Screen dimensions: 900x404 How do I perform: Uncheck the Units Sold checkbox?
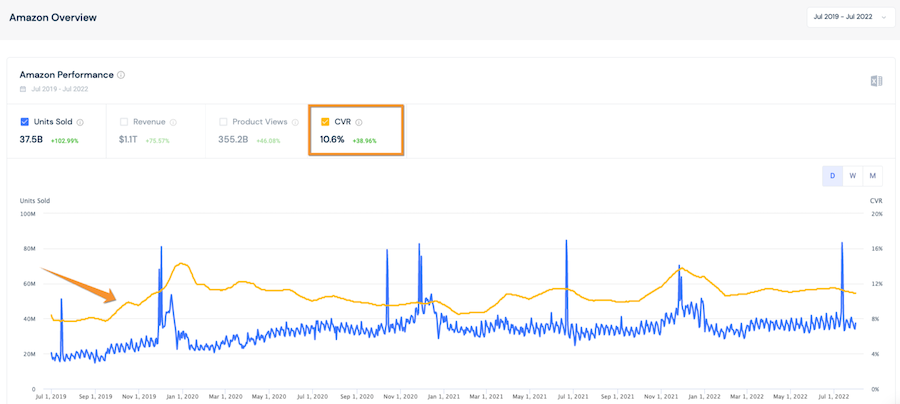click(x=24, y=122)
